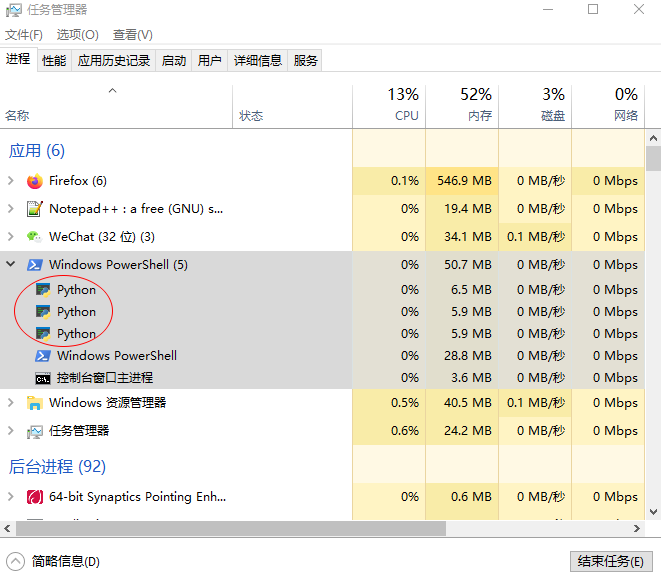Switch to the 启动 tab

click(x=174, y=61)
